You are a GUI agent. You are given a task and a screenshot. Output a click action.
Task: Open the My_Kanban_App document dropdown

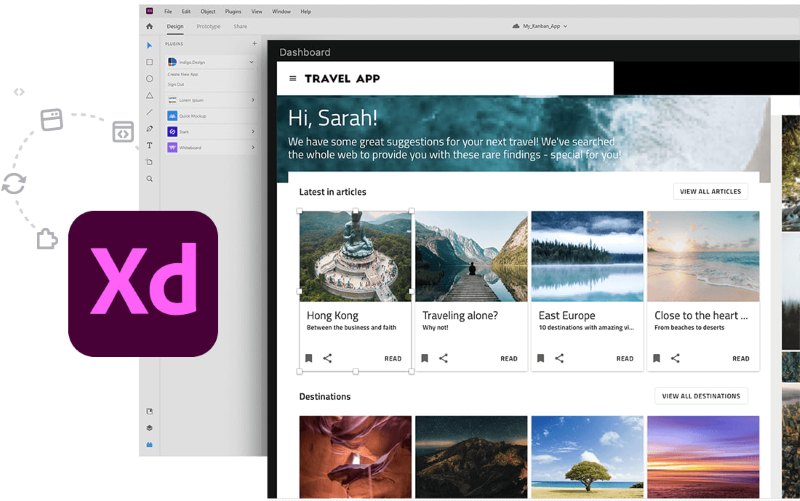(565, 26)
